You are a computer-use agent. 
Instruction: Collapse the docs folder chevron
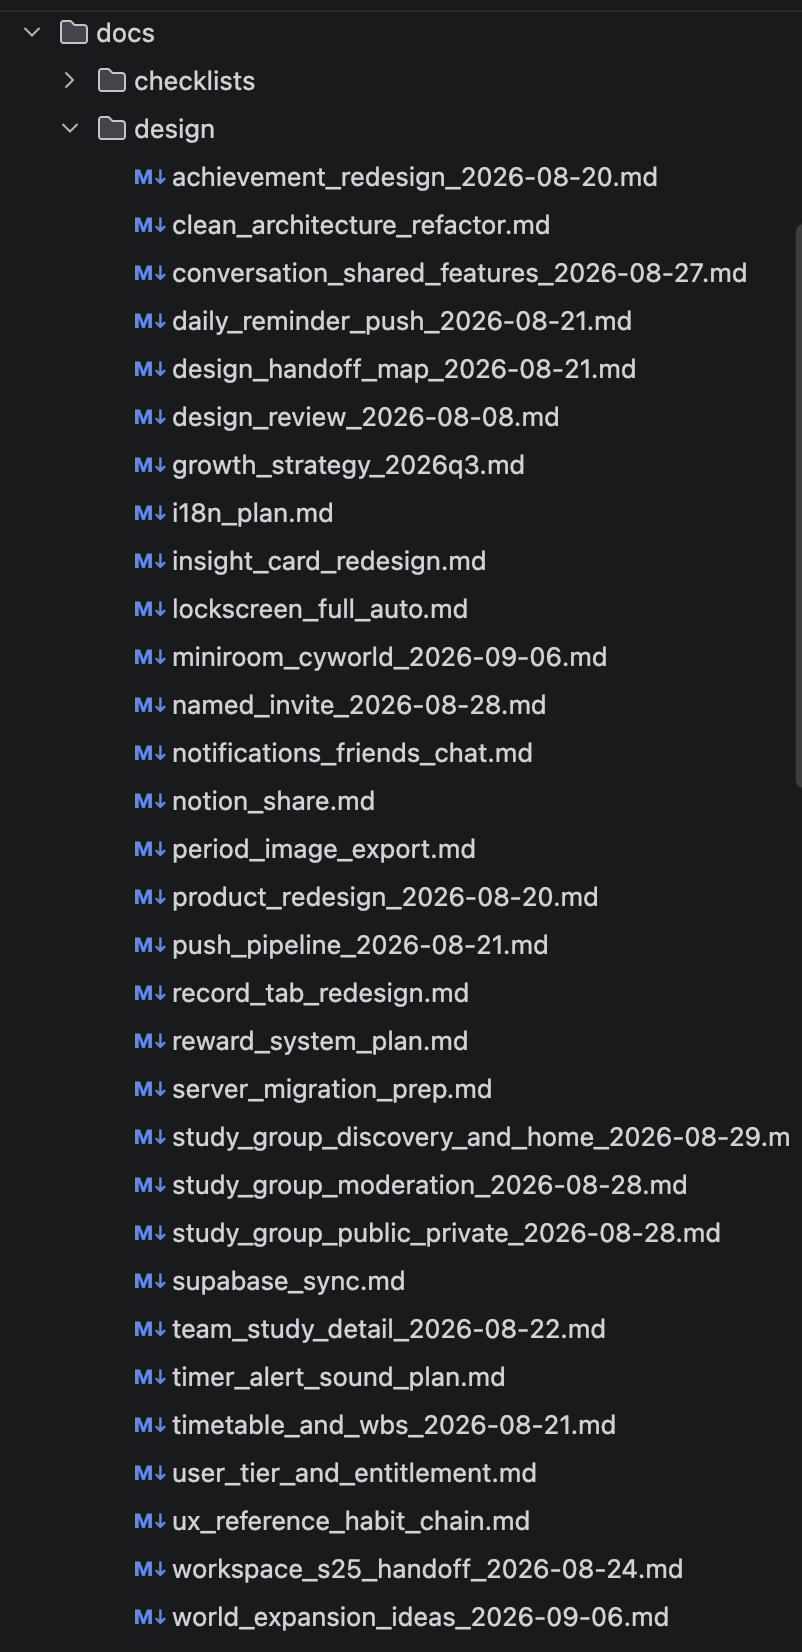[x=32, y=33]
